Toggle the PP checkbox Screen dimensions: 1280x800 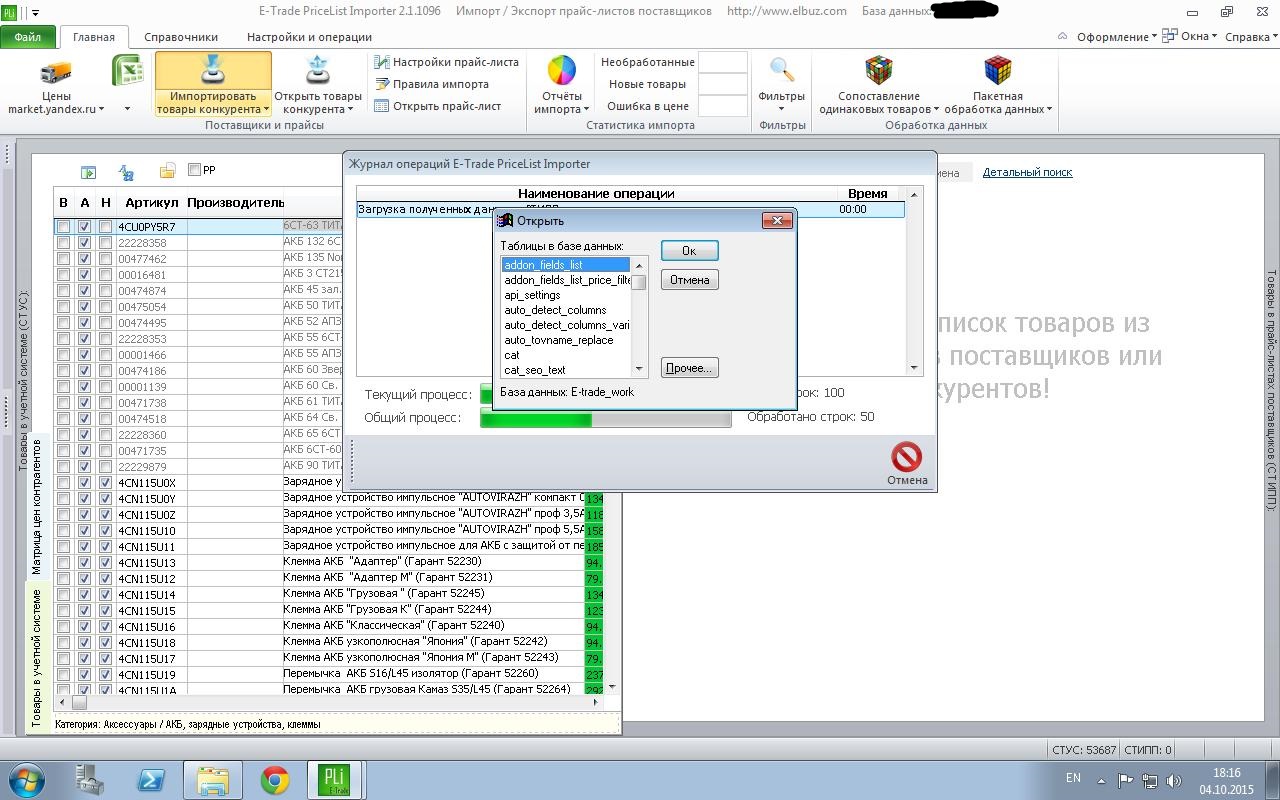coord(195,170)
